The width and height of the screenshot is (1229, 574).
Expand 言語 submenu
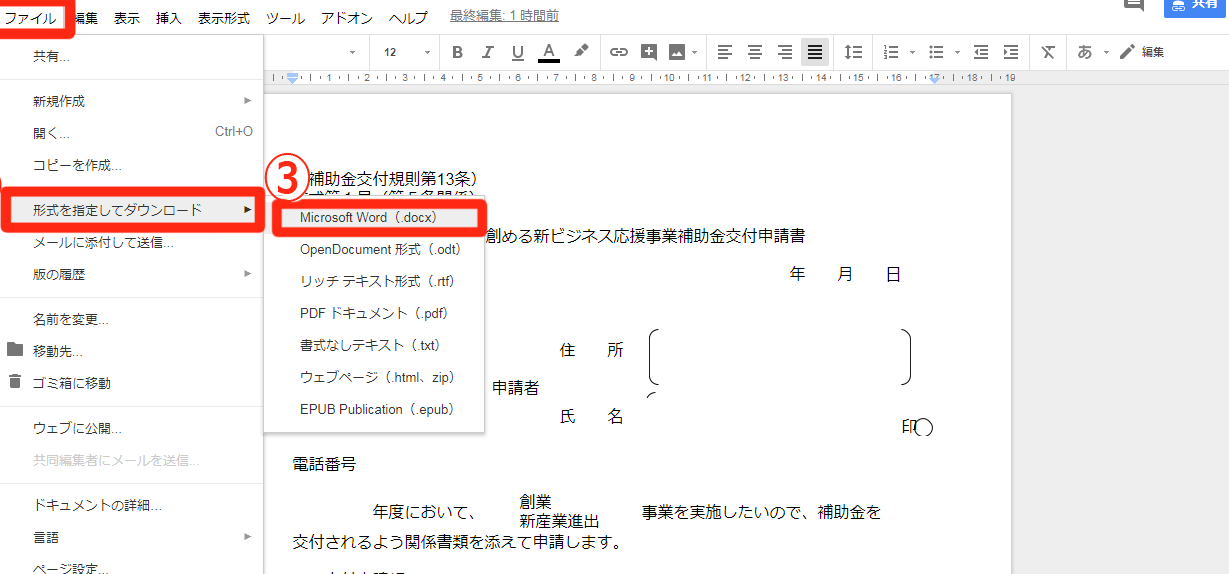click(132, 537)
